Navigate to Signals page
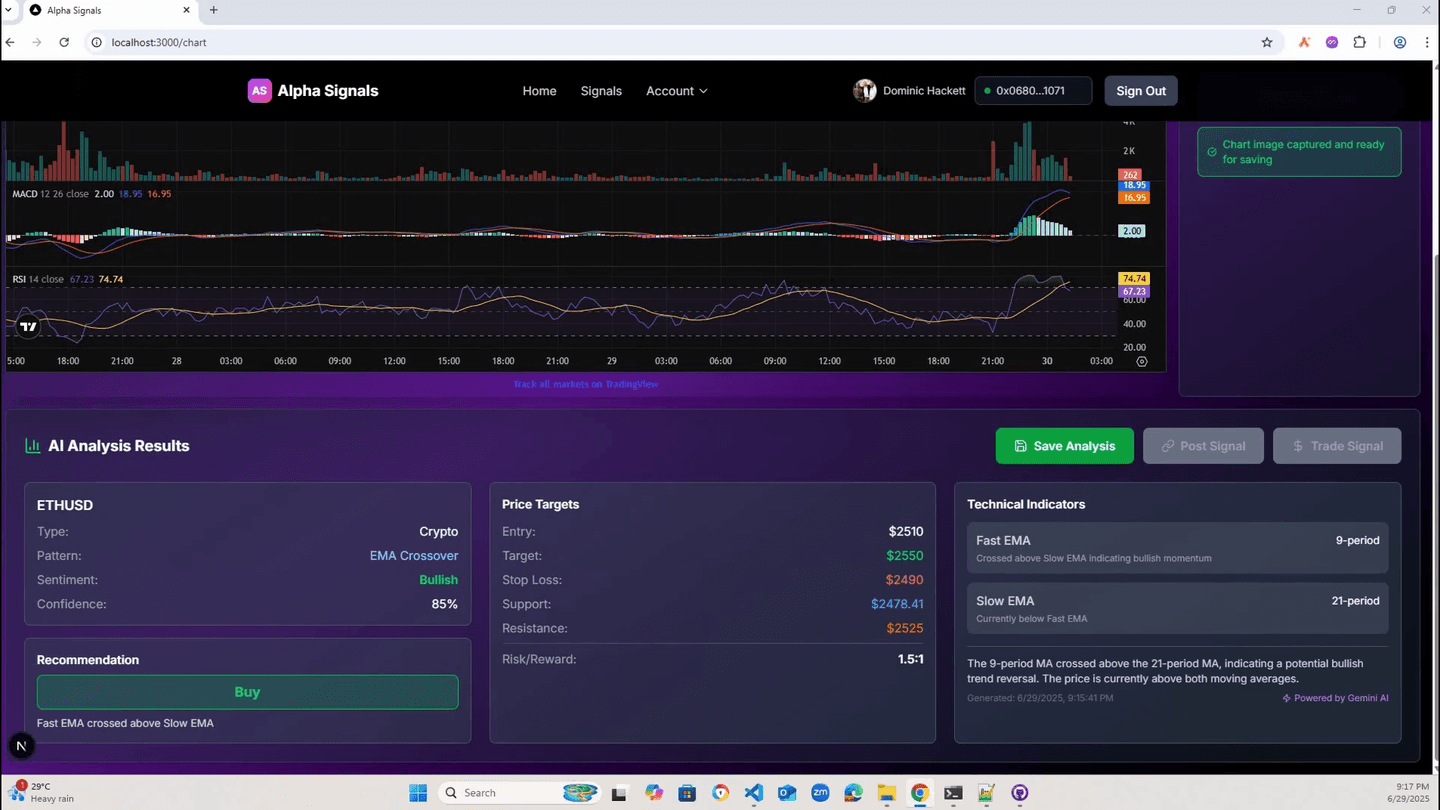Image resolution: width=1440 pixels, height=810 pixels. (x=601, y=91)
